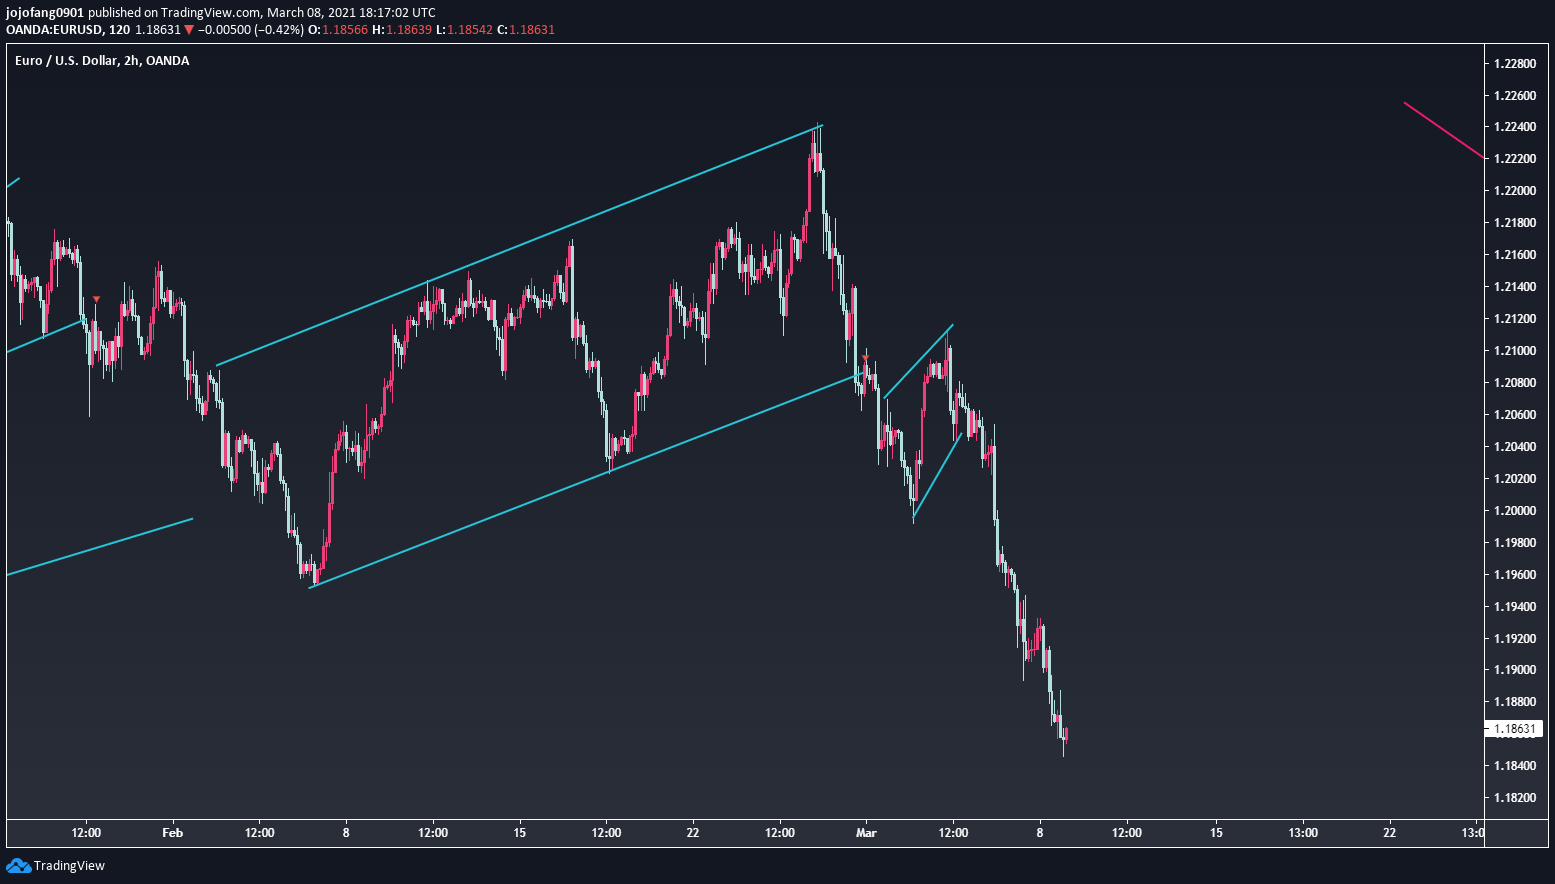Click the 1.22000 price axis label

click(1514, 191)
